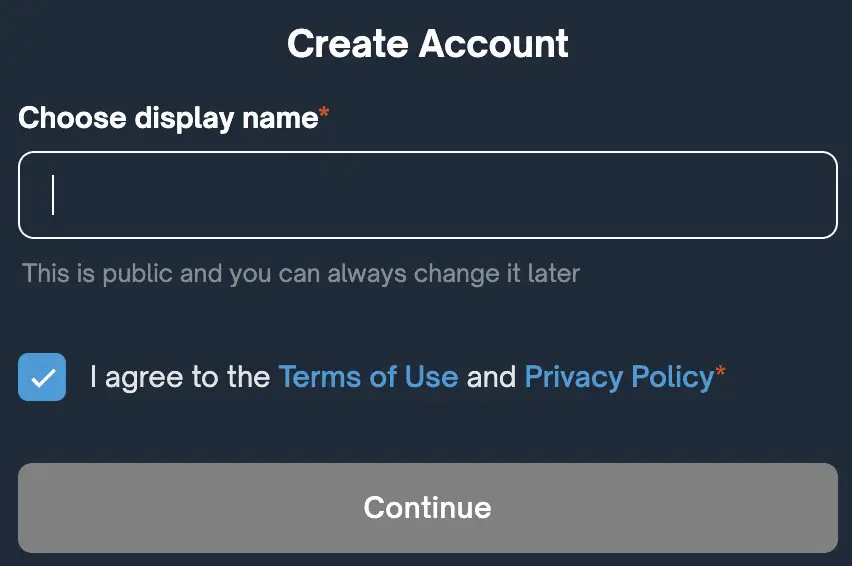
Task: Focus the empty display name text box
Action: tap(427, 195)
